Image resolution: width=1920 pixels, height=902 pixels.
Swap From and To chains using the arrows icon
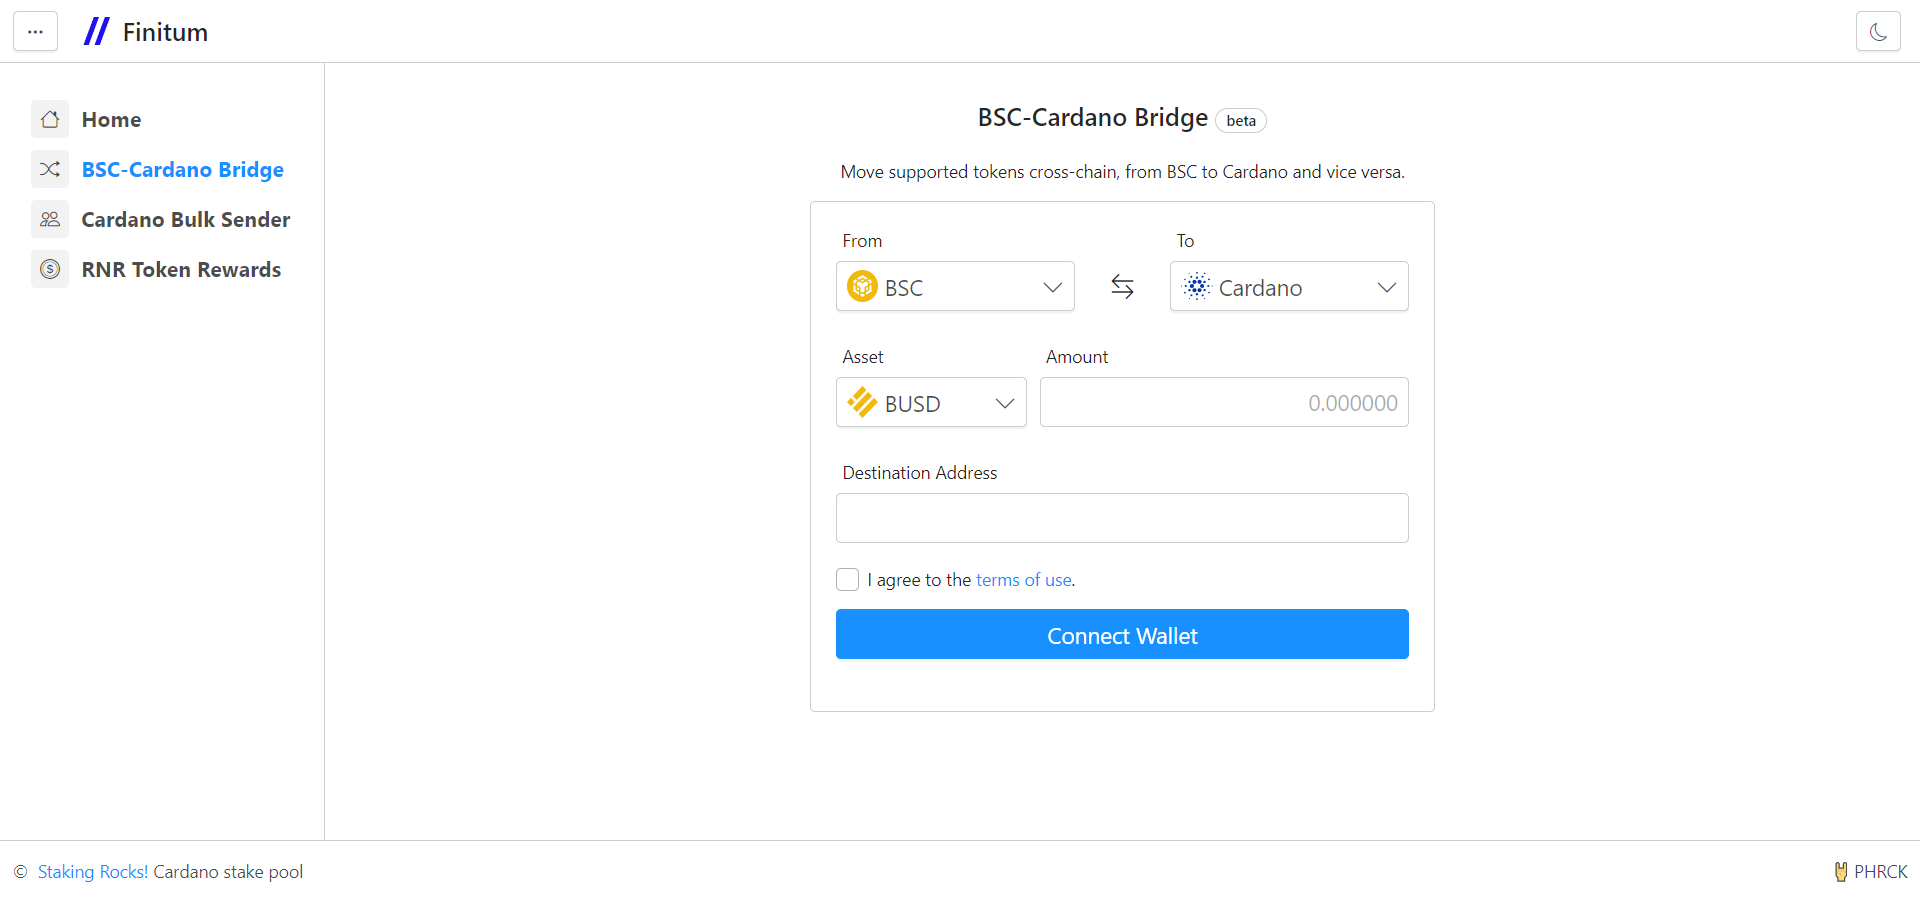coord(1122,287)
